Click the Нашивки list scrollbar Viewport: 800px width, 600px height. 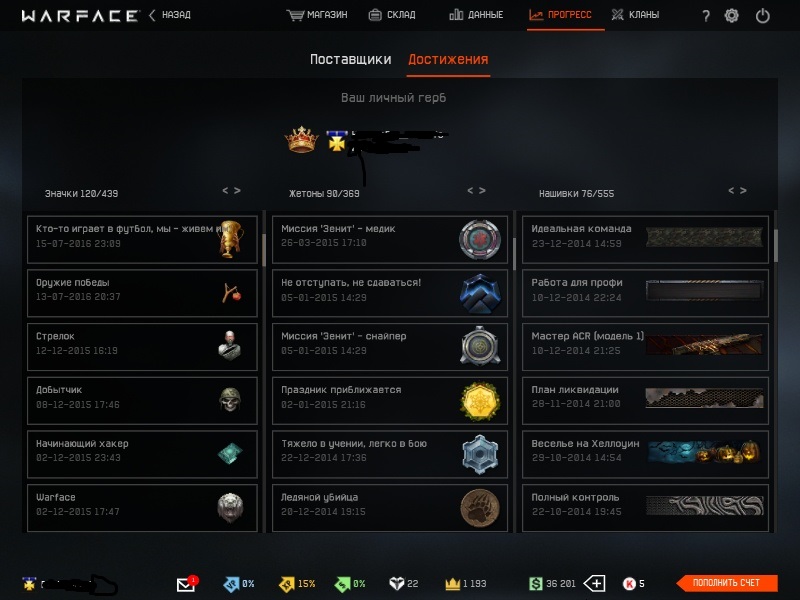[x=776, y=246]
